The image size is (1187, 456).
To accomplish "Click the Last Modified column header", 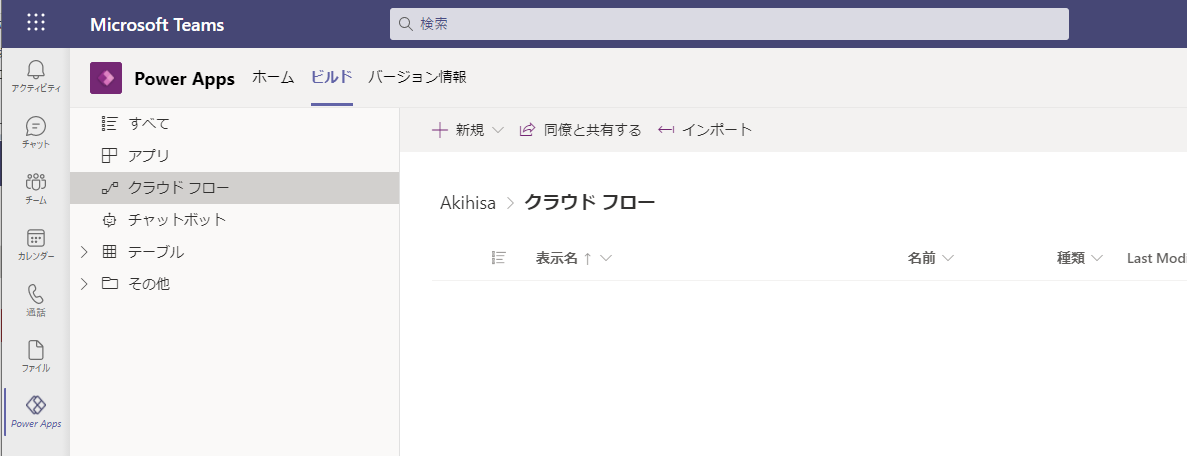I will pyautogui.click(x=1156, y=258).
